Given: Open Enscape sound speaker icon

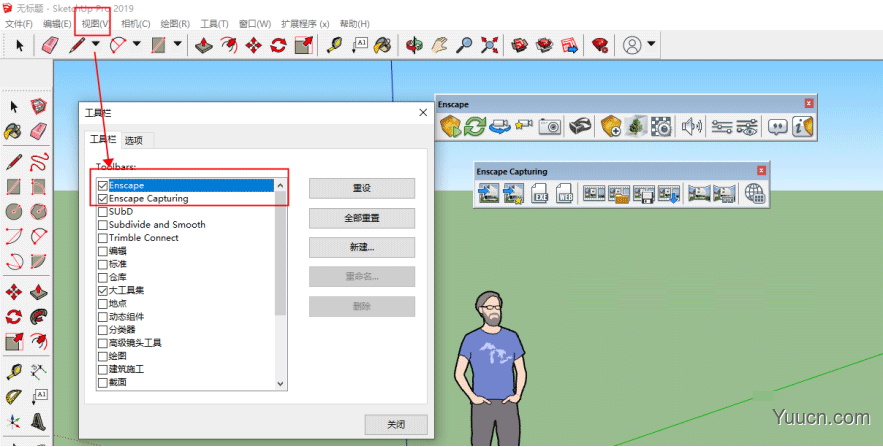Looking at the screenshot, I should point(692,126).
